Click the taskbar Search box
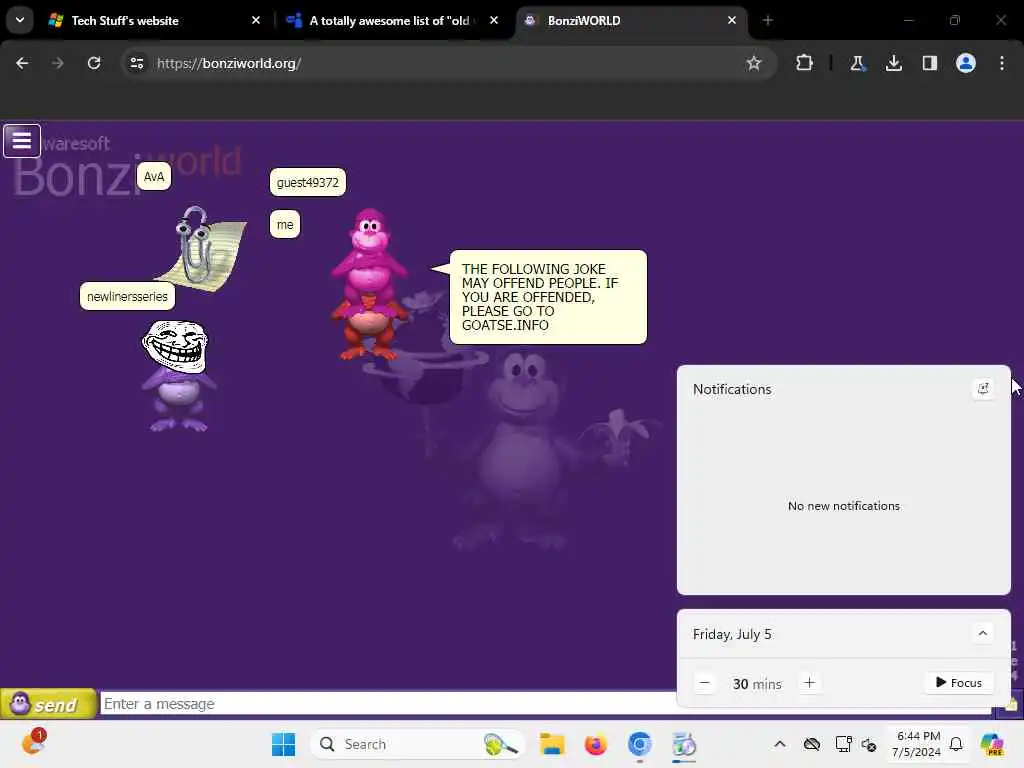 pos(418,744)
